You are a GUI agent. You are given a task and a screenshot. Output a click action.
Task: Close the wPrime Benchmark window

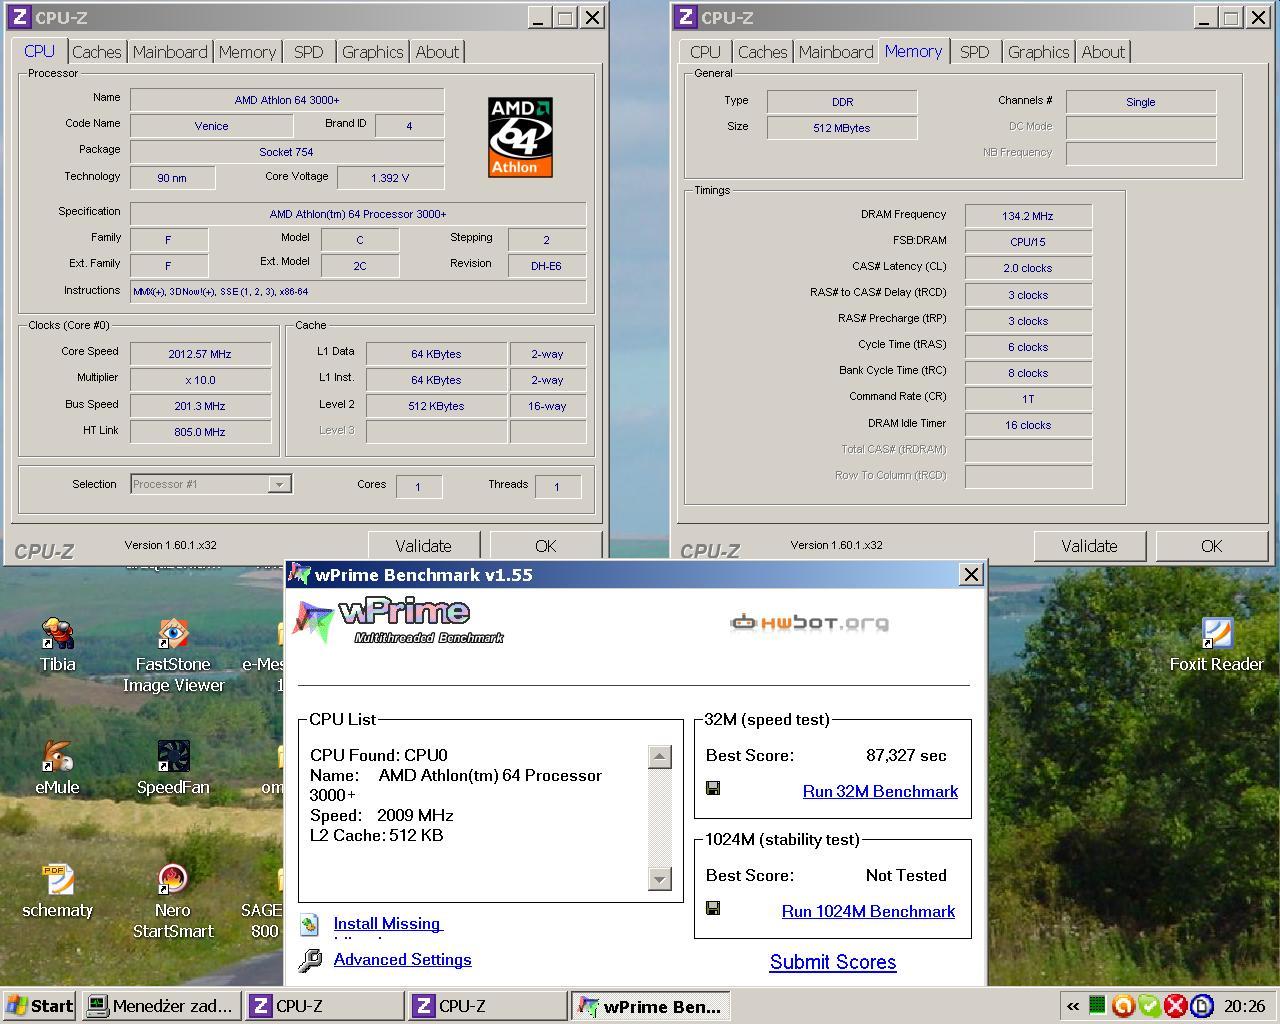(x=971, y=574)
